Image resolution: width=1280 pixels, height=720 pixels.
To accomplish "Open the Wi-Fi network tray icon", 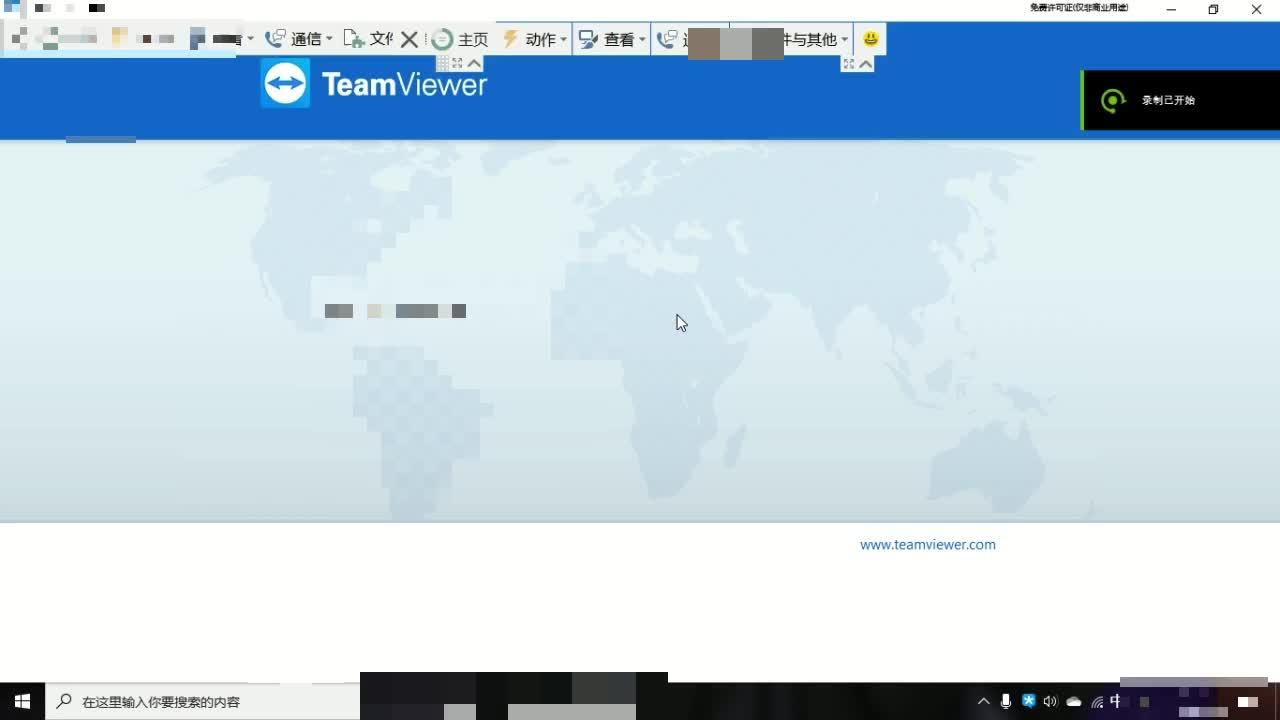I will tap(1097, 702).
